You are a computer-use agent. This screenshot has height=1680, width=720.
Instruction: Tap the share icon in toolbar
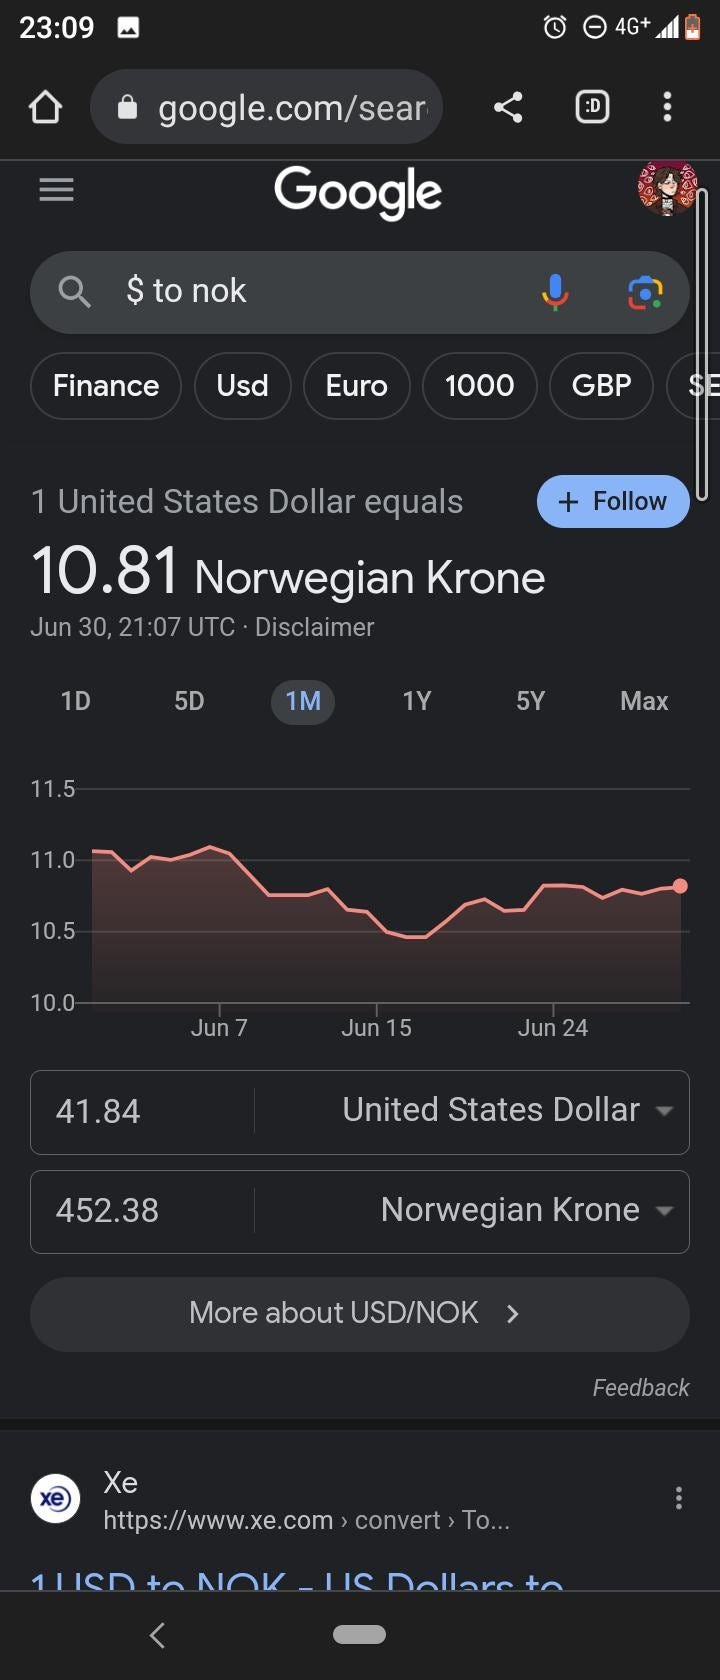pyautogui.click(x=508, y=107)
